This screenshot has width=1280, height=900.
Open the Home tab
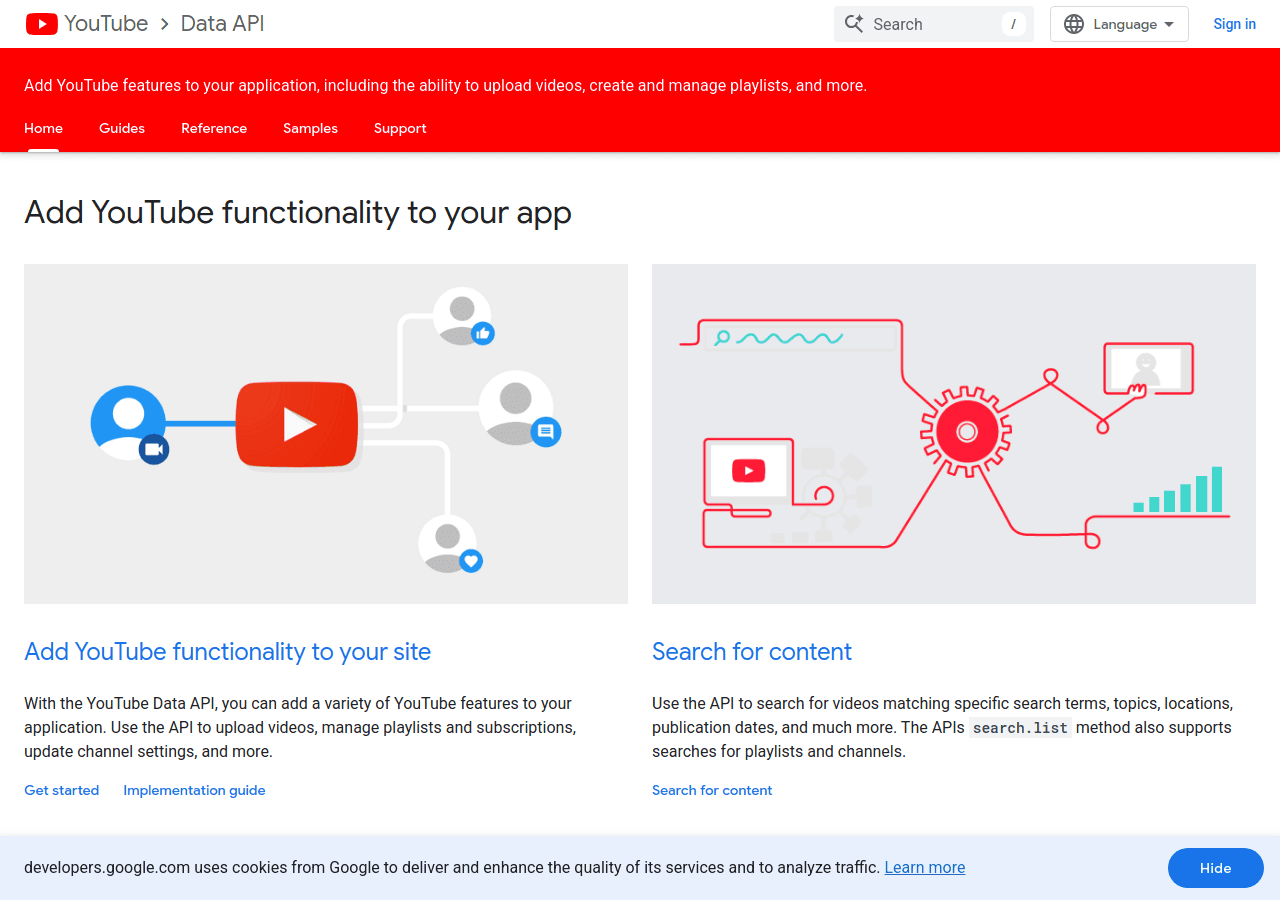pos(43,128)
